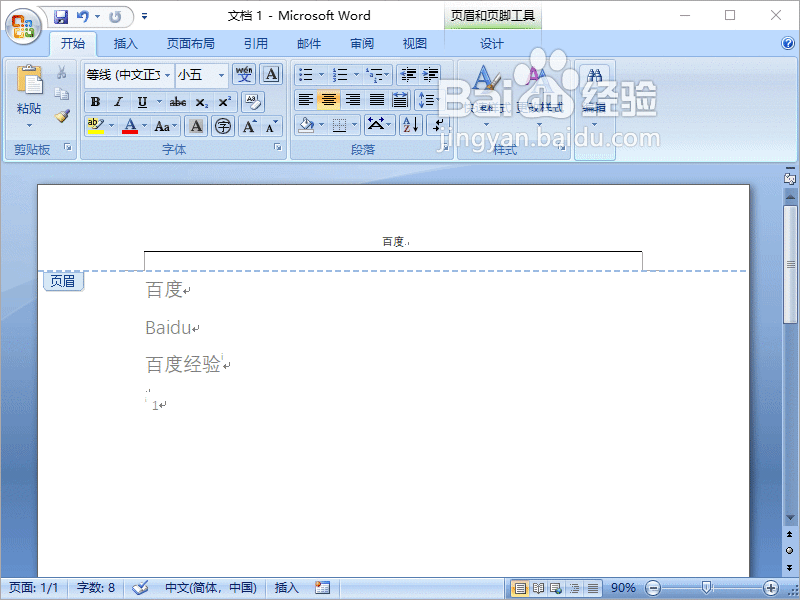Viewport: 800px width, 600px height.
Task: Align text right
Action: (353, 99)
